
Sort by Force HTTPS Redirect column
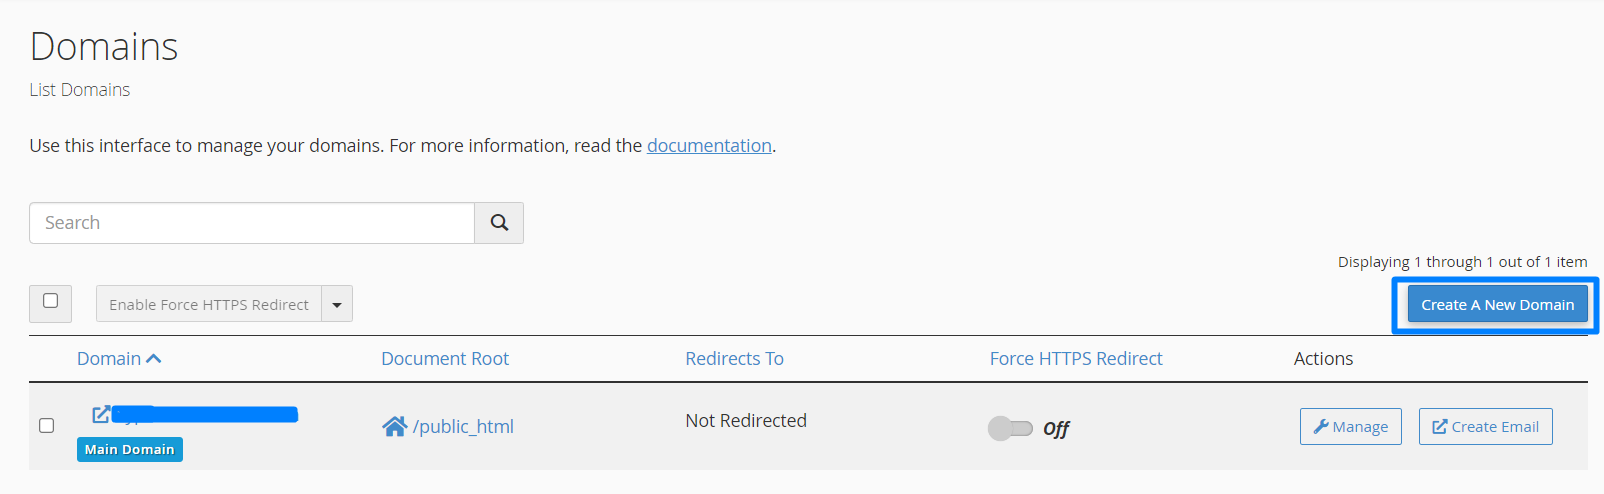click(x=1076, y=359)
